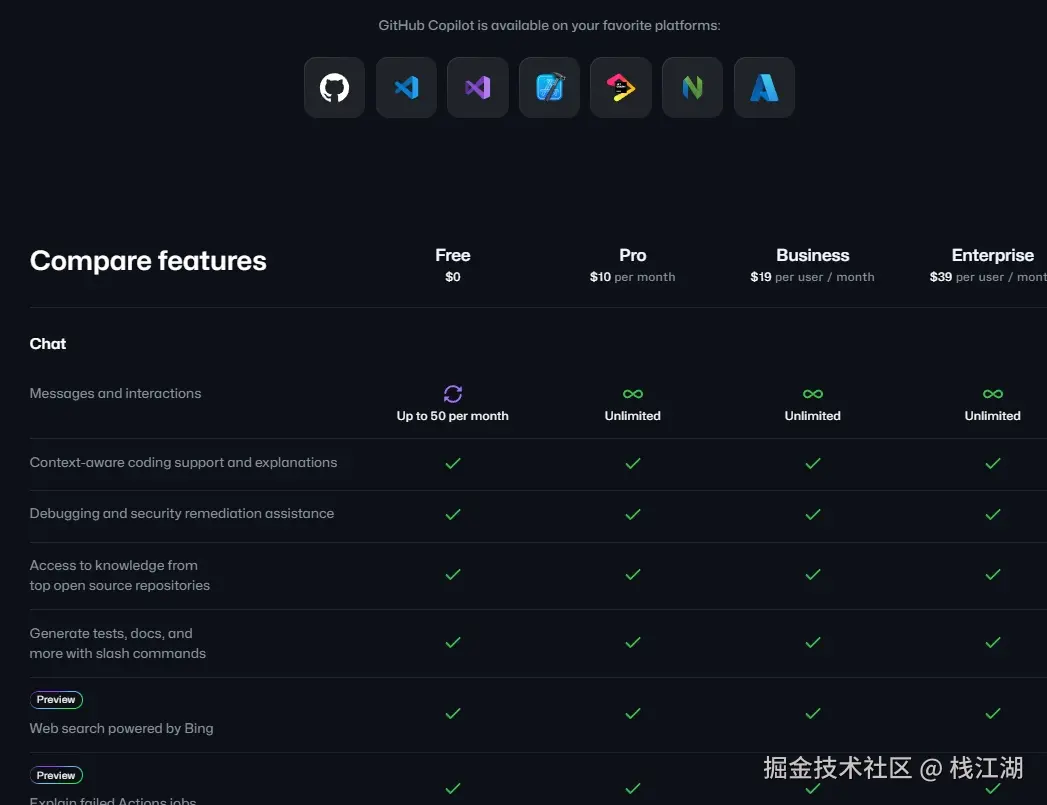Click Debugging and security remediation assistance label
Viewport: 1047px width, 805px height.
pyautogui.click(x=182, y=513)
